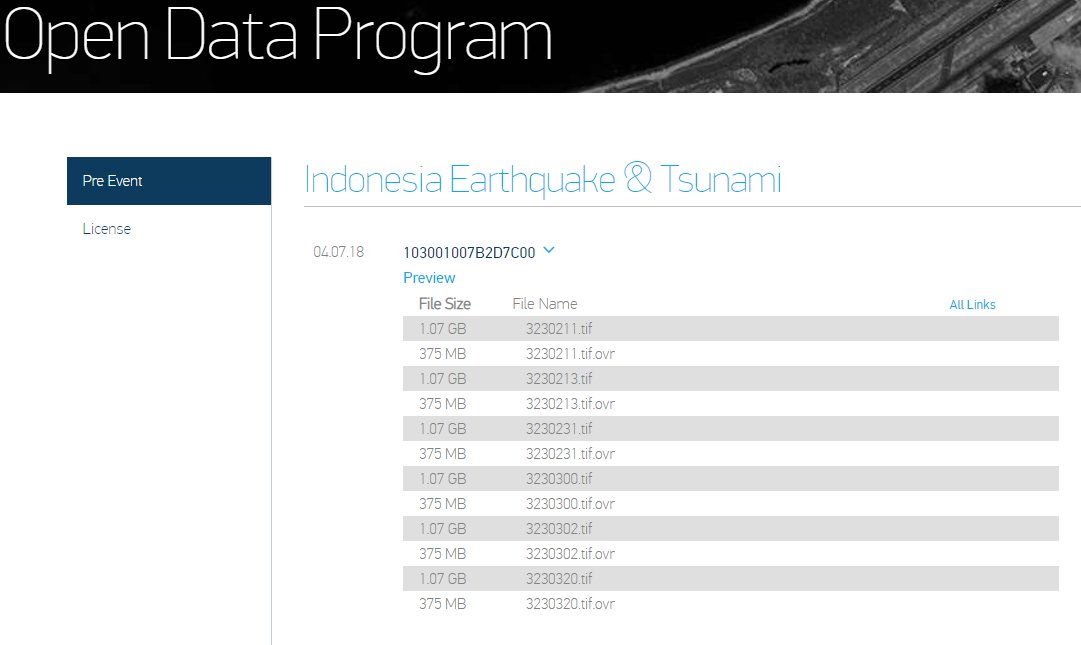Image resolution: width=1081 pixels, height=645 pixels.
Task: Click the 3230231.tif.ovr file entry
Action: [572, 453]
